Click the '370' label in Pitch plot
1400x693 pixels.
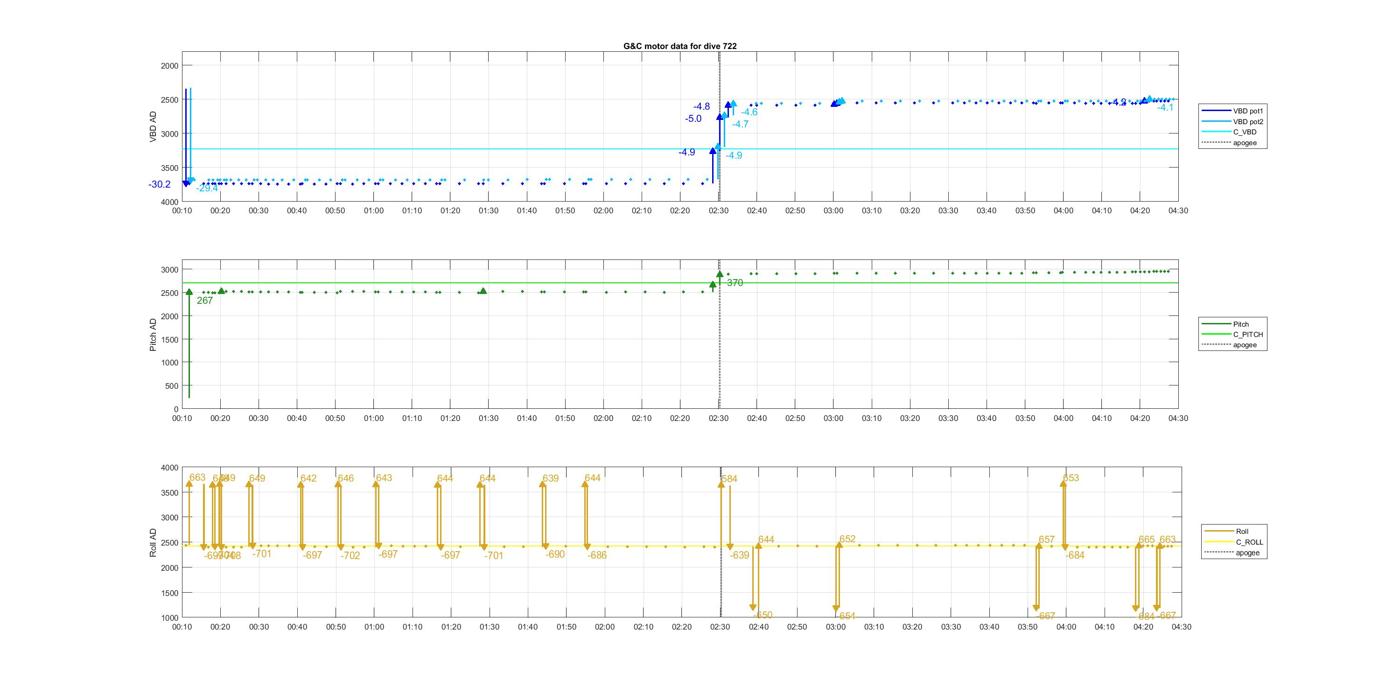[735, 283]
